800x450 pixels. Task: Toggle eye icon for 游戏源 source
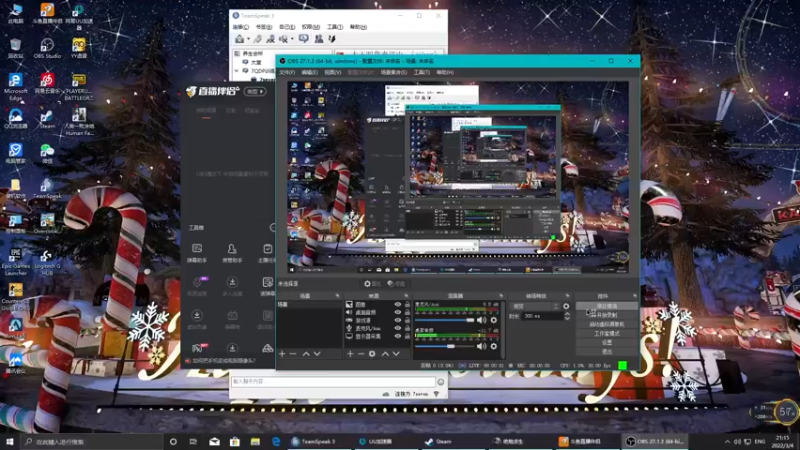click(397, 320)
